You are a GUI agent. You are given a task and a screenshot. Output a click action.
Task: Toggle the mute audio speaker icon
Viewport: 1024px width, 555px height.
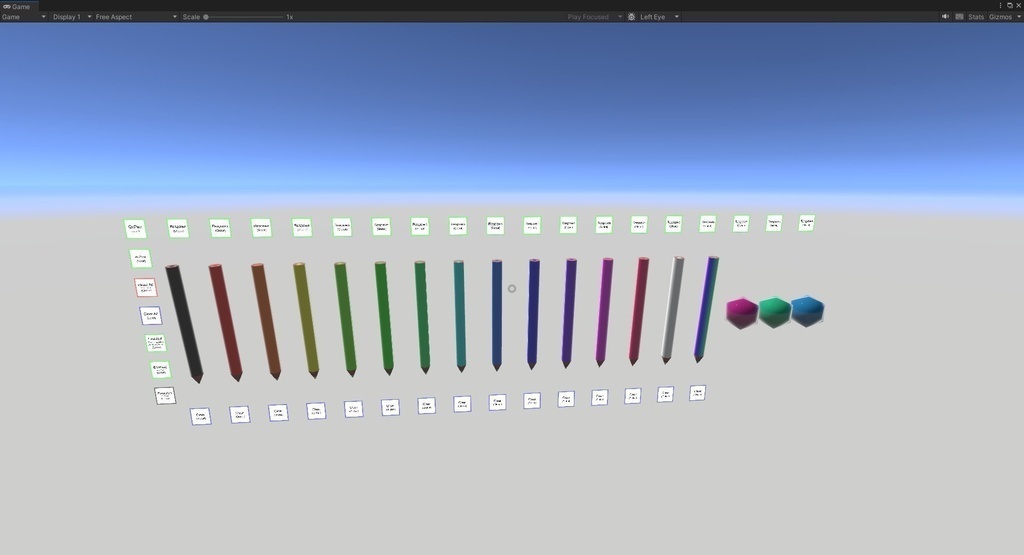945,17
